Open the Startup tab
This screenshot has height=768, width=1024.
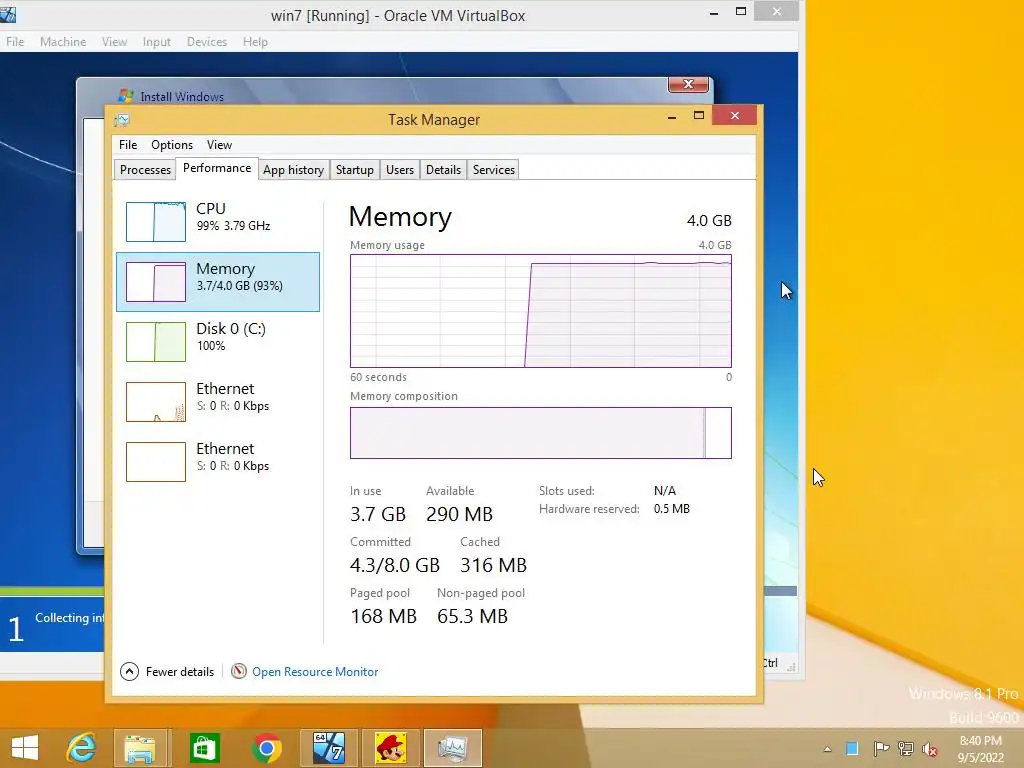click(x=355, y=170)
